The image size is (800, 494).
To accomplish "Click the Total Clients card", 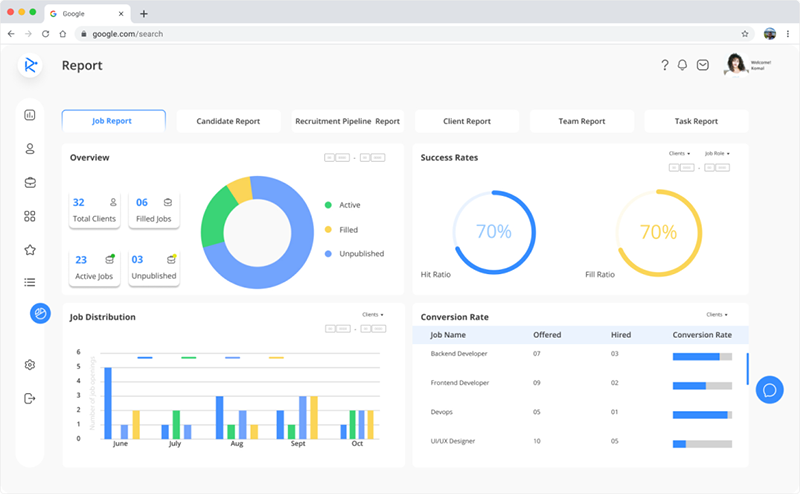I will 94,210.
